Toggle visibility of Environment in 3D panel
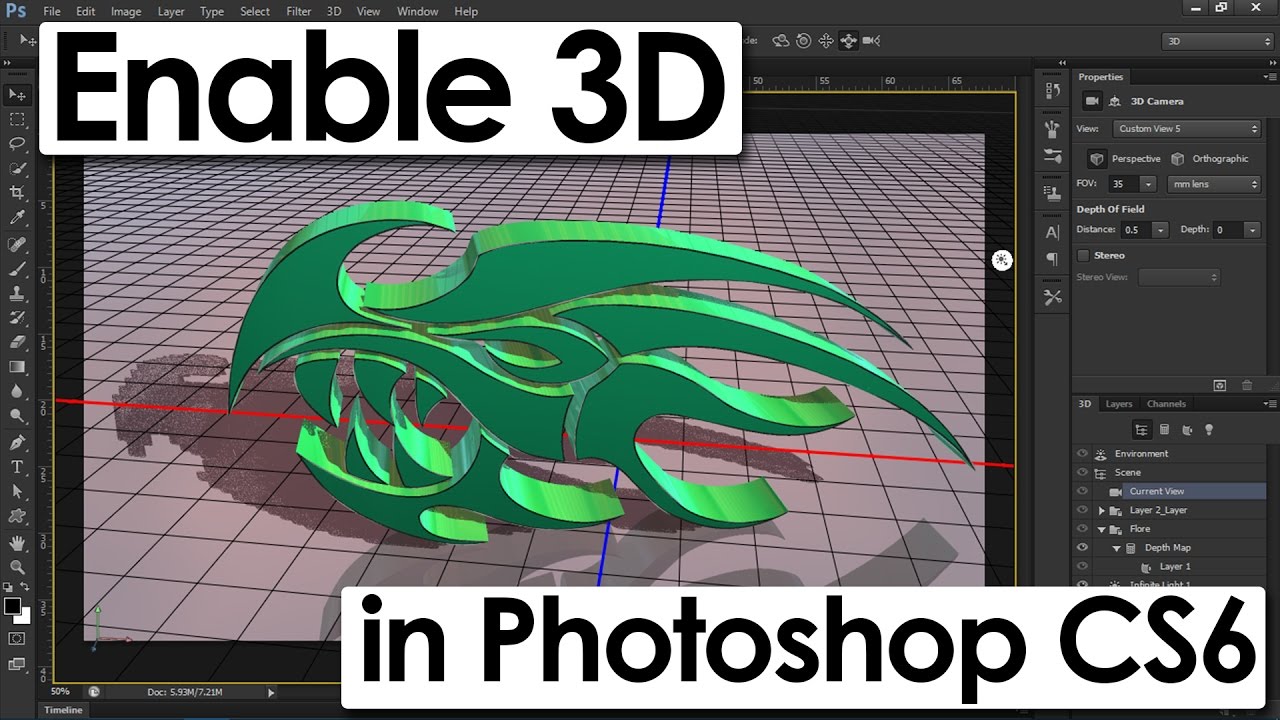 point(1082,454)
